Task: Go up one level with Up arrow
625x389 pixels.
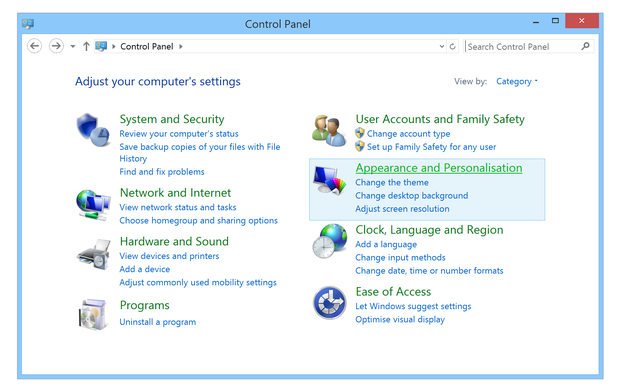Action: (x=86, y=46)
